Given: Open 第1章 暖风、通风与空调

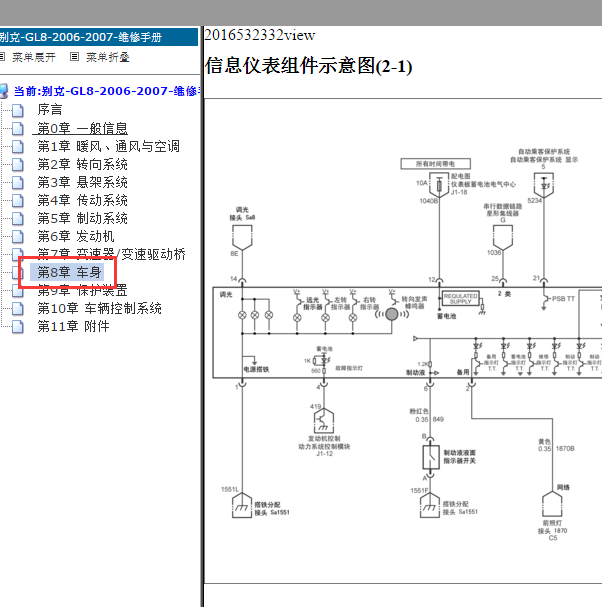Looking at the screenshot, I should tap(108, 146).
